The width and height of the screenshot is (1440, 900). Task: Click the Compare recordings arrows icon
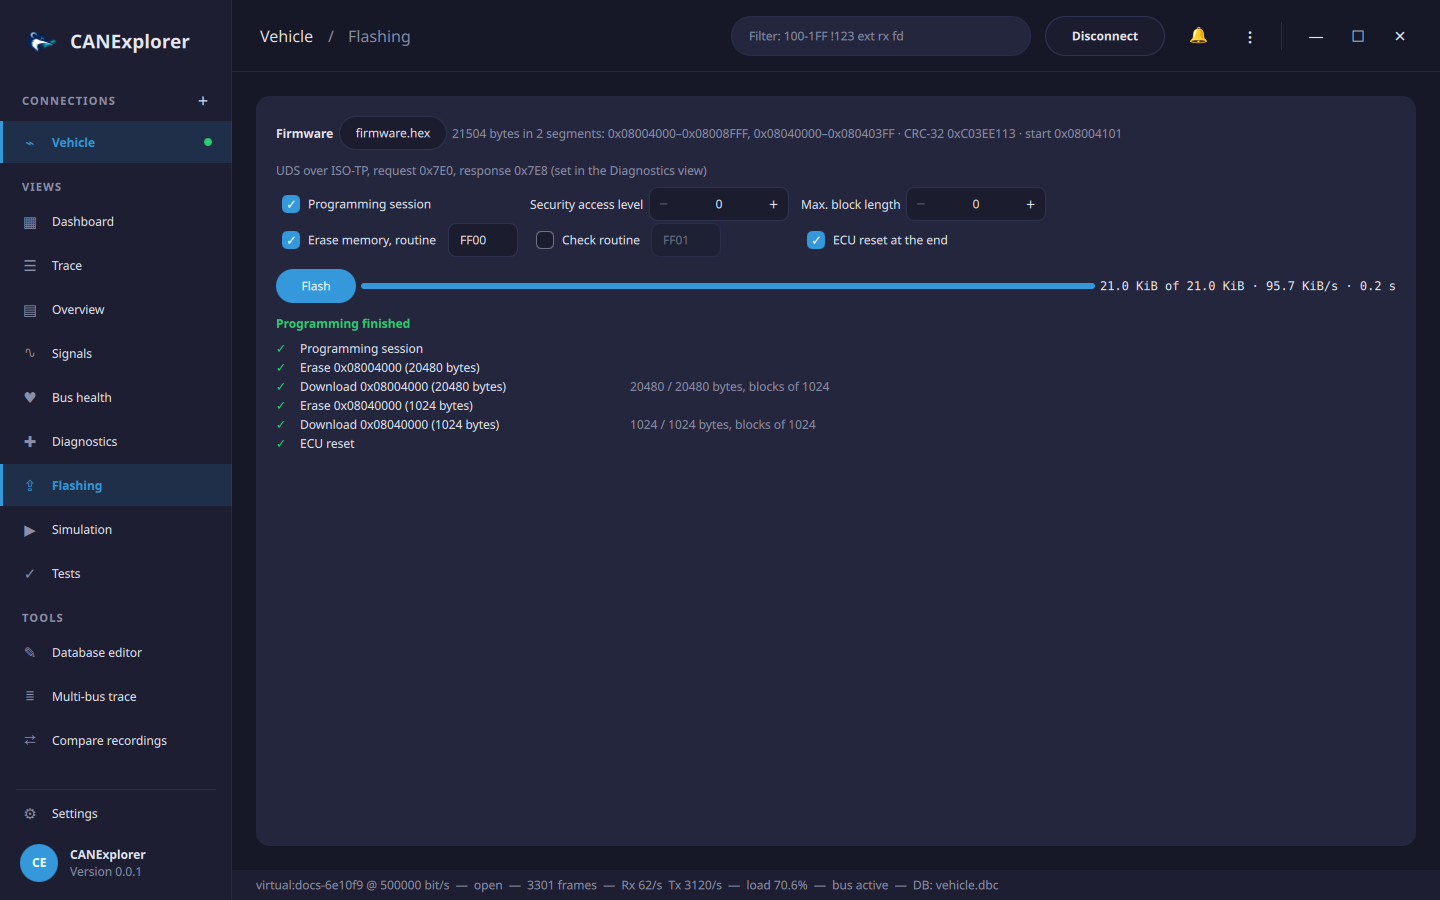pyautogui.click(x=30, y=741)
